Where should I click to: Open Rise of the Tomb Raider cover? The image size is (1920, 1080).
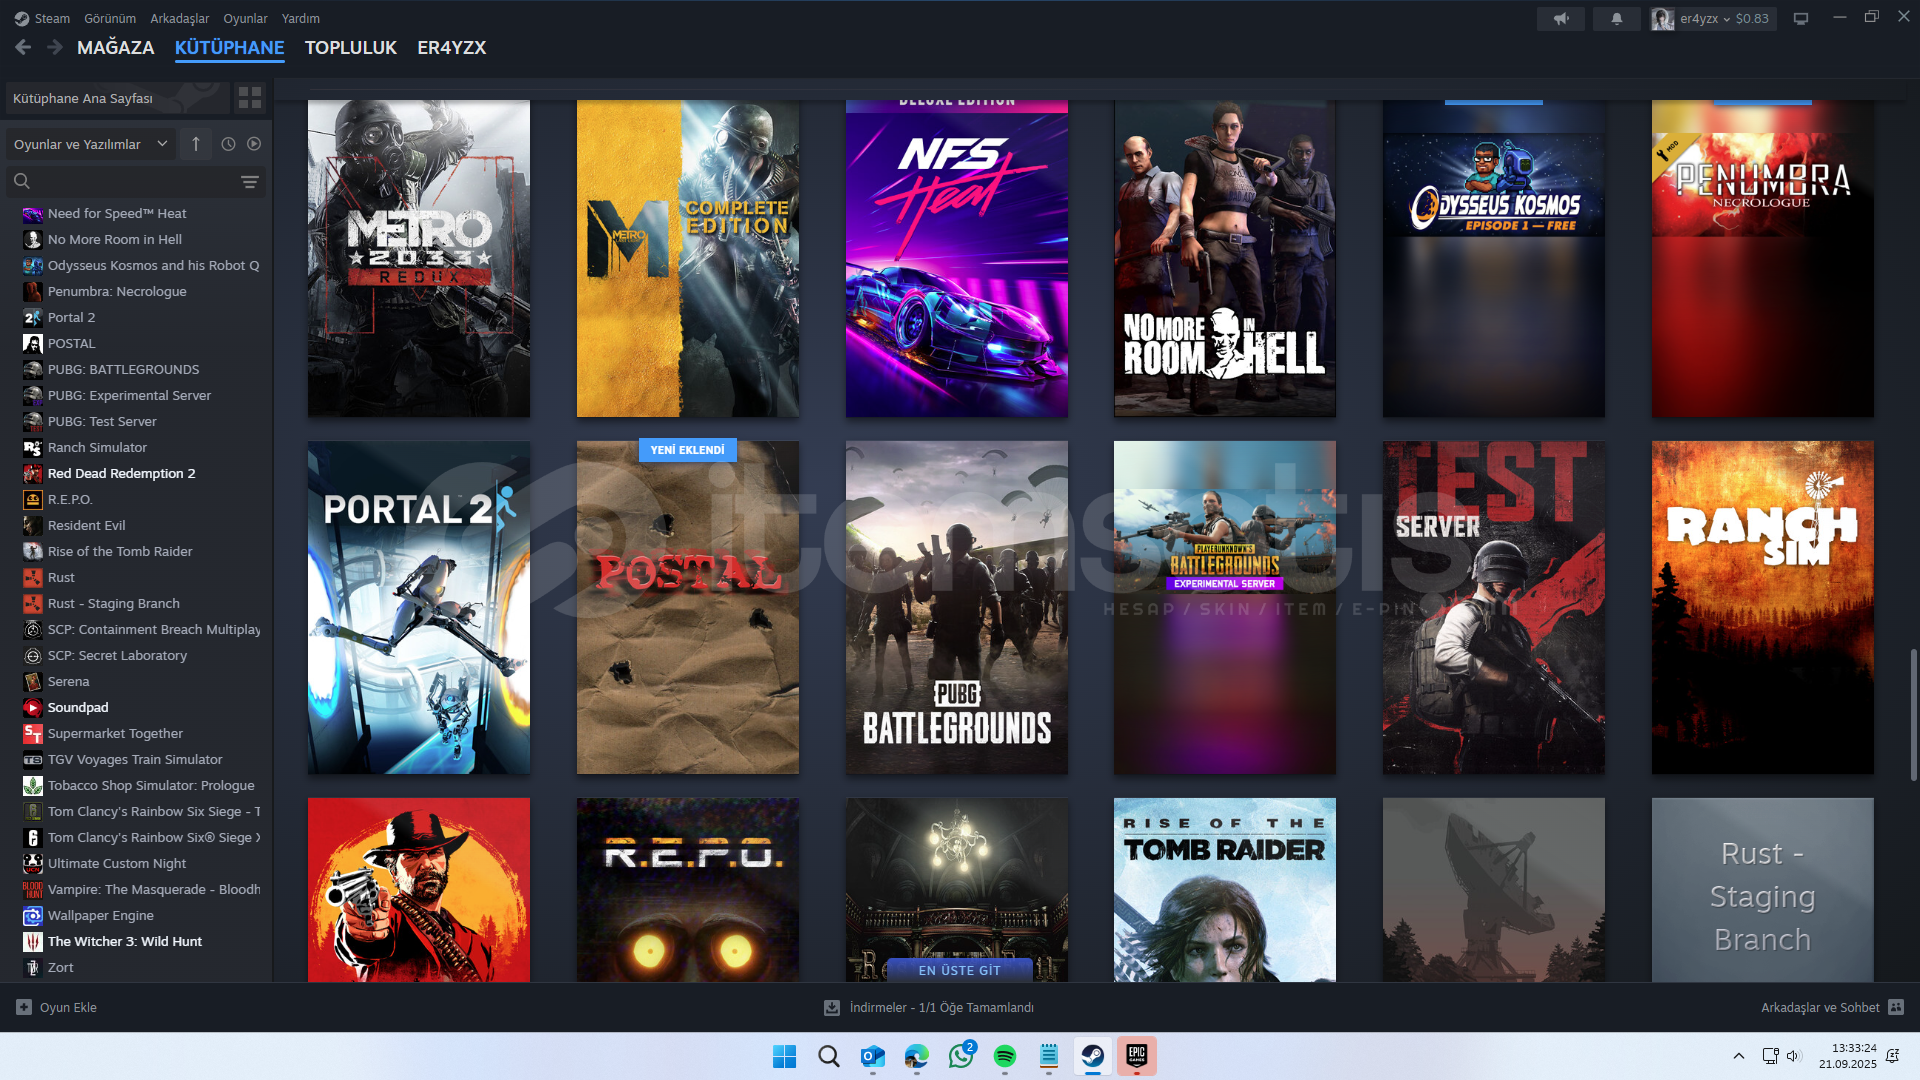click(1225, 889)
